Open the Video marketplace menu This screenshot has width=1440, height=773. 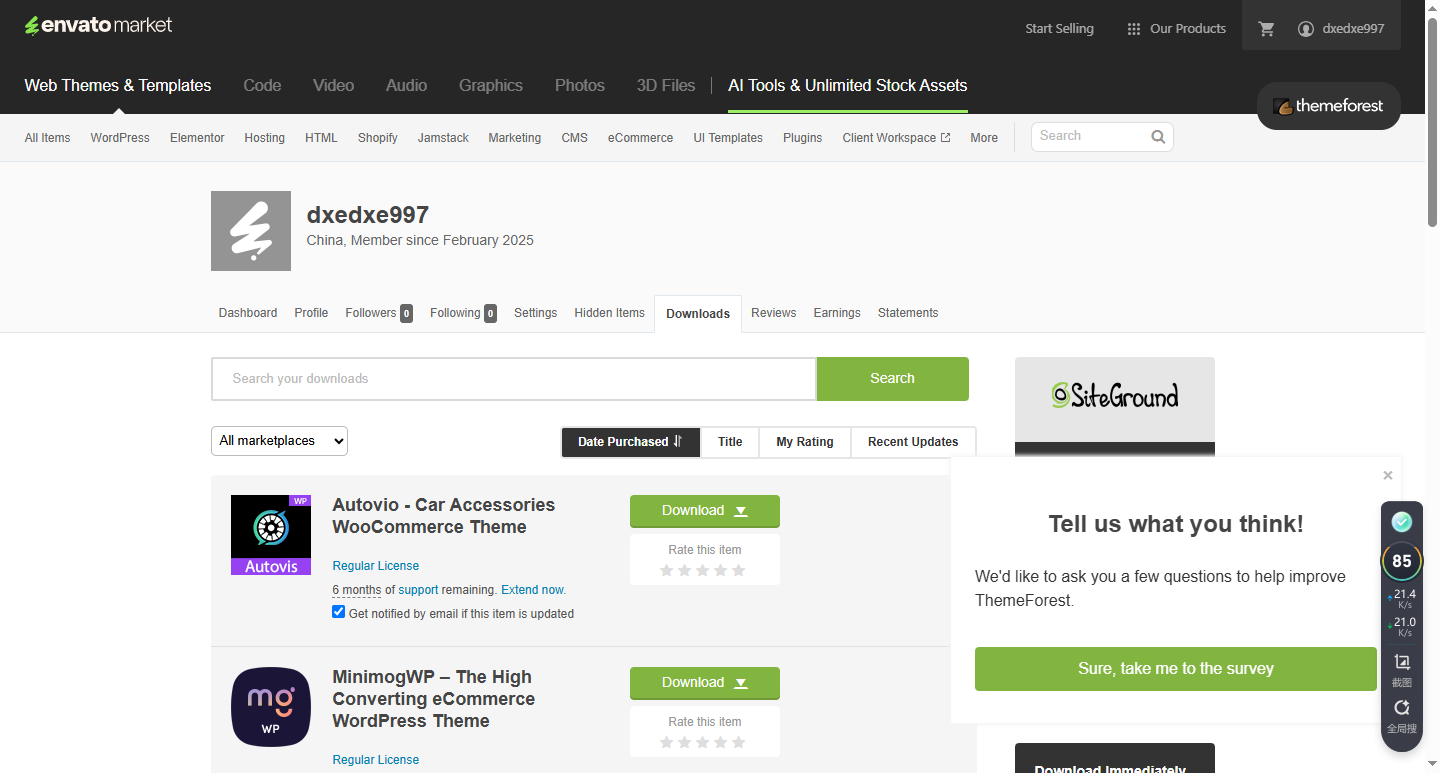coord(334,86)
